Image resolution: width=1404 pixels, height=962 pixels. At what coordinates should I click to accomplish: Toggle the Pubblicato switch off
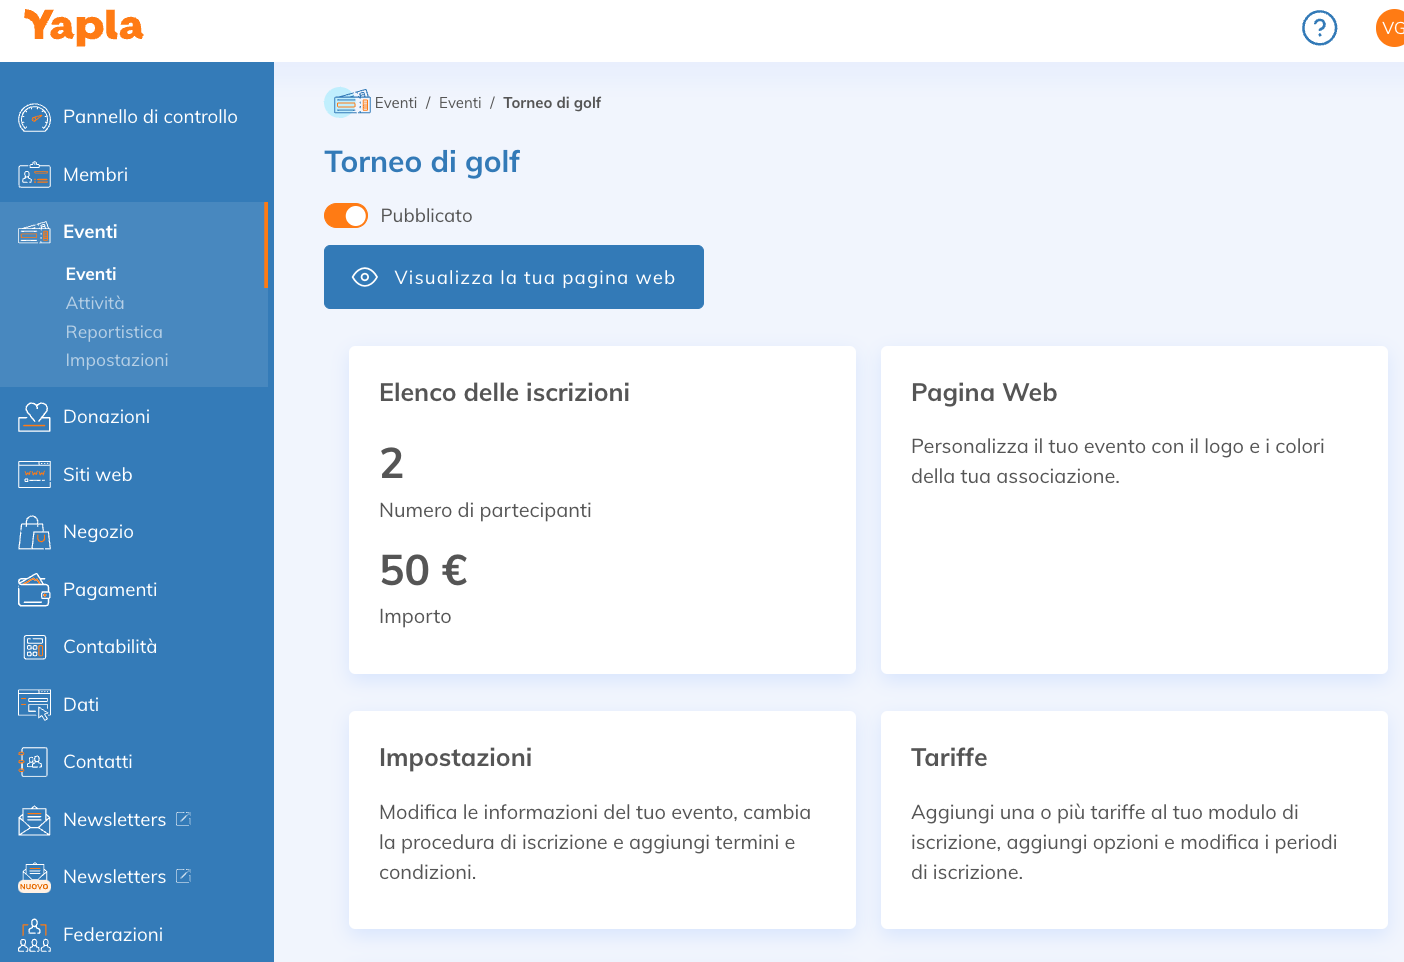tap(346, 216)
